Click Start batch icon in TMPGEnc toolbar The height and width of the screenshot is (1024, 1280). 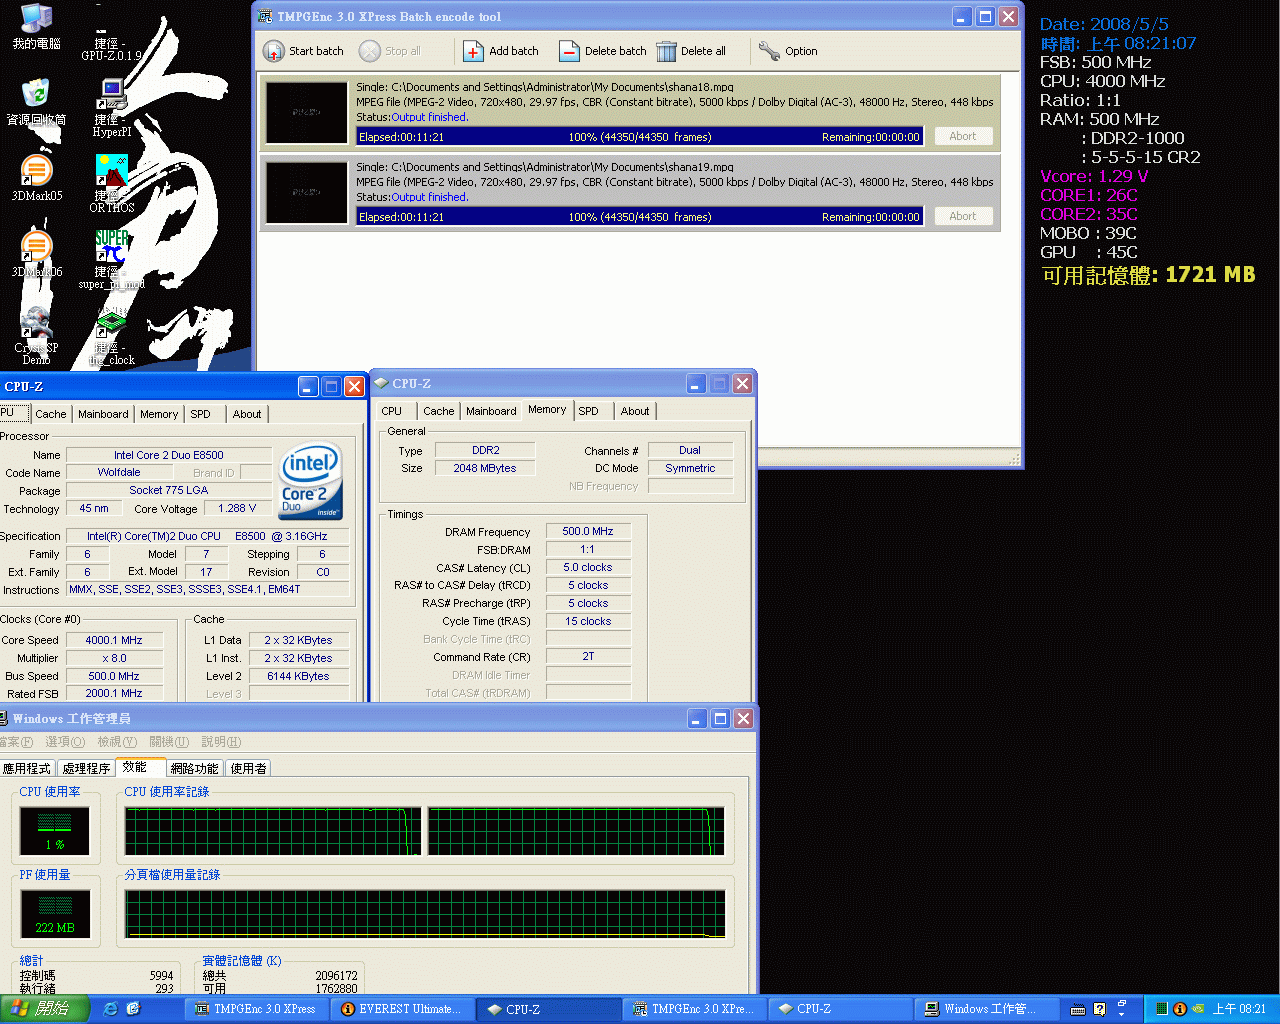(274, 51)
